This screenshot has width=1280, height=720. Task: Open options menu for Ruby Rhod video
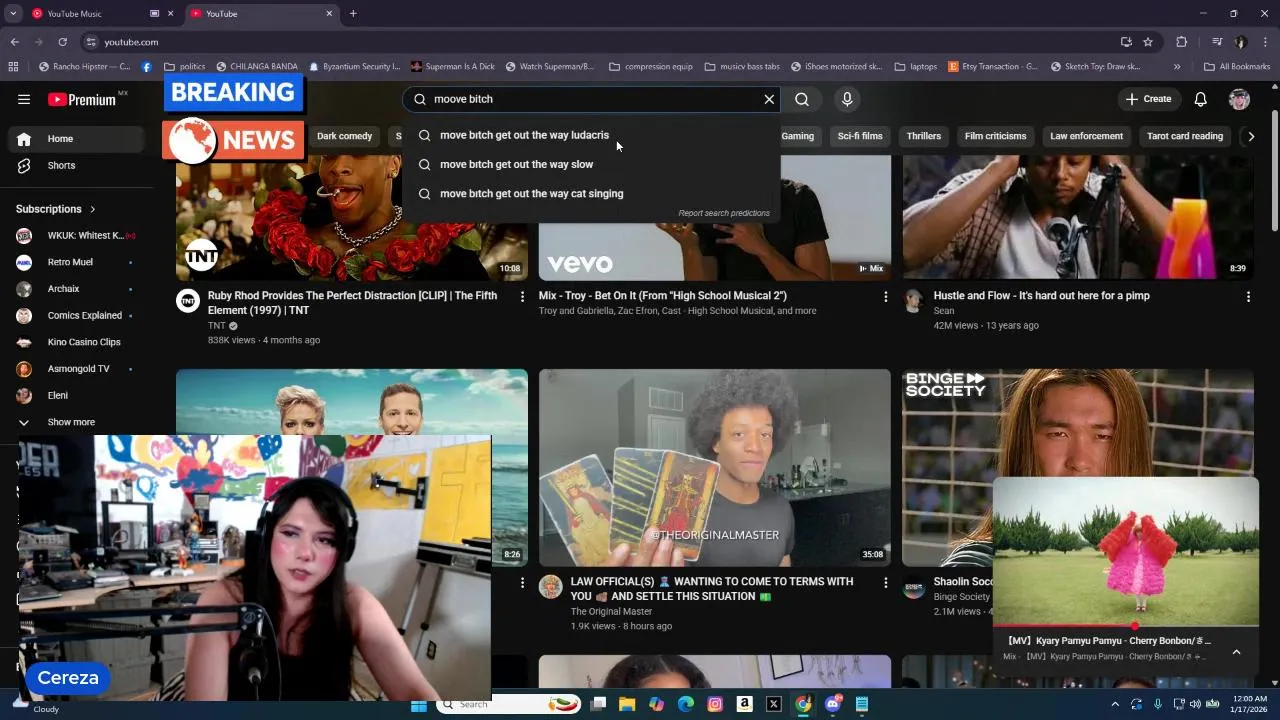coord(521,297)
